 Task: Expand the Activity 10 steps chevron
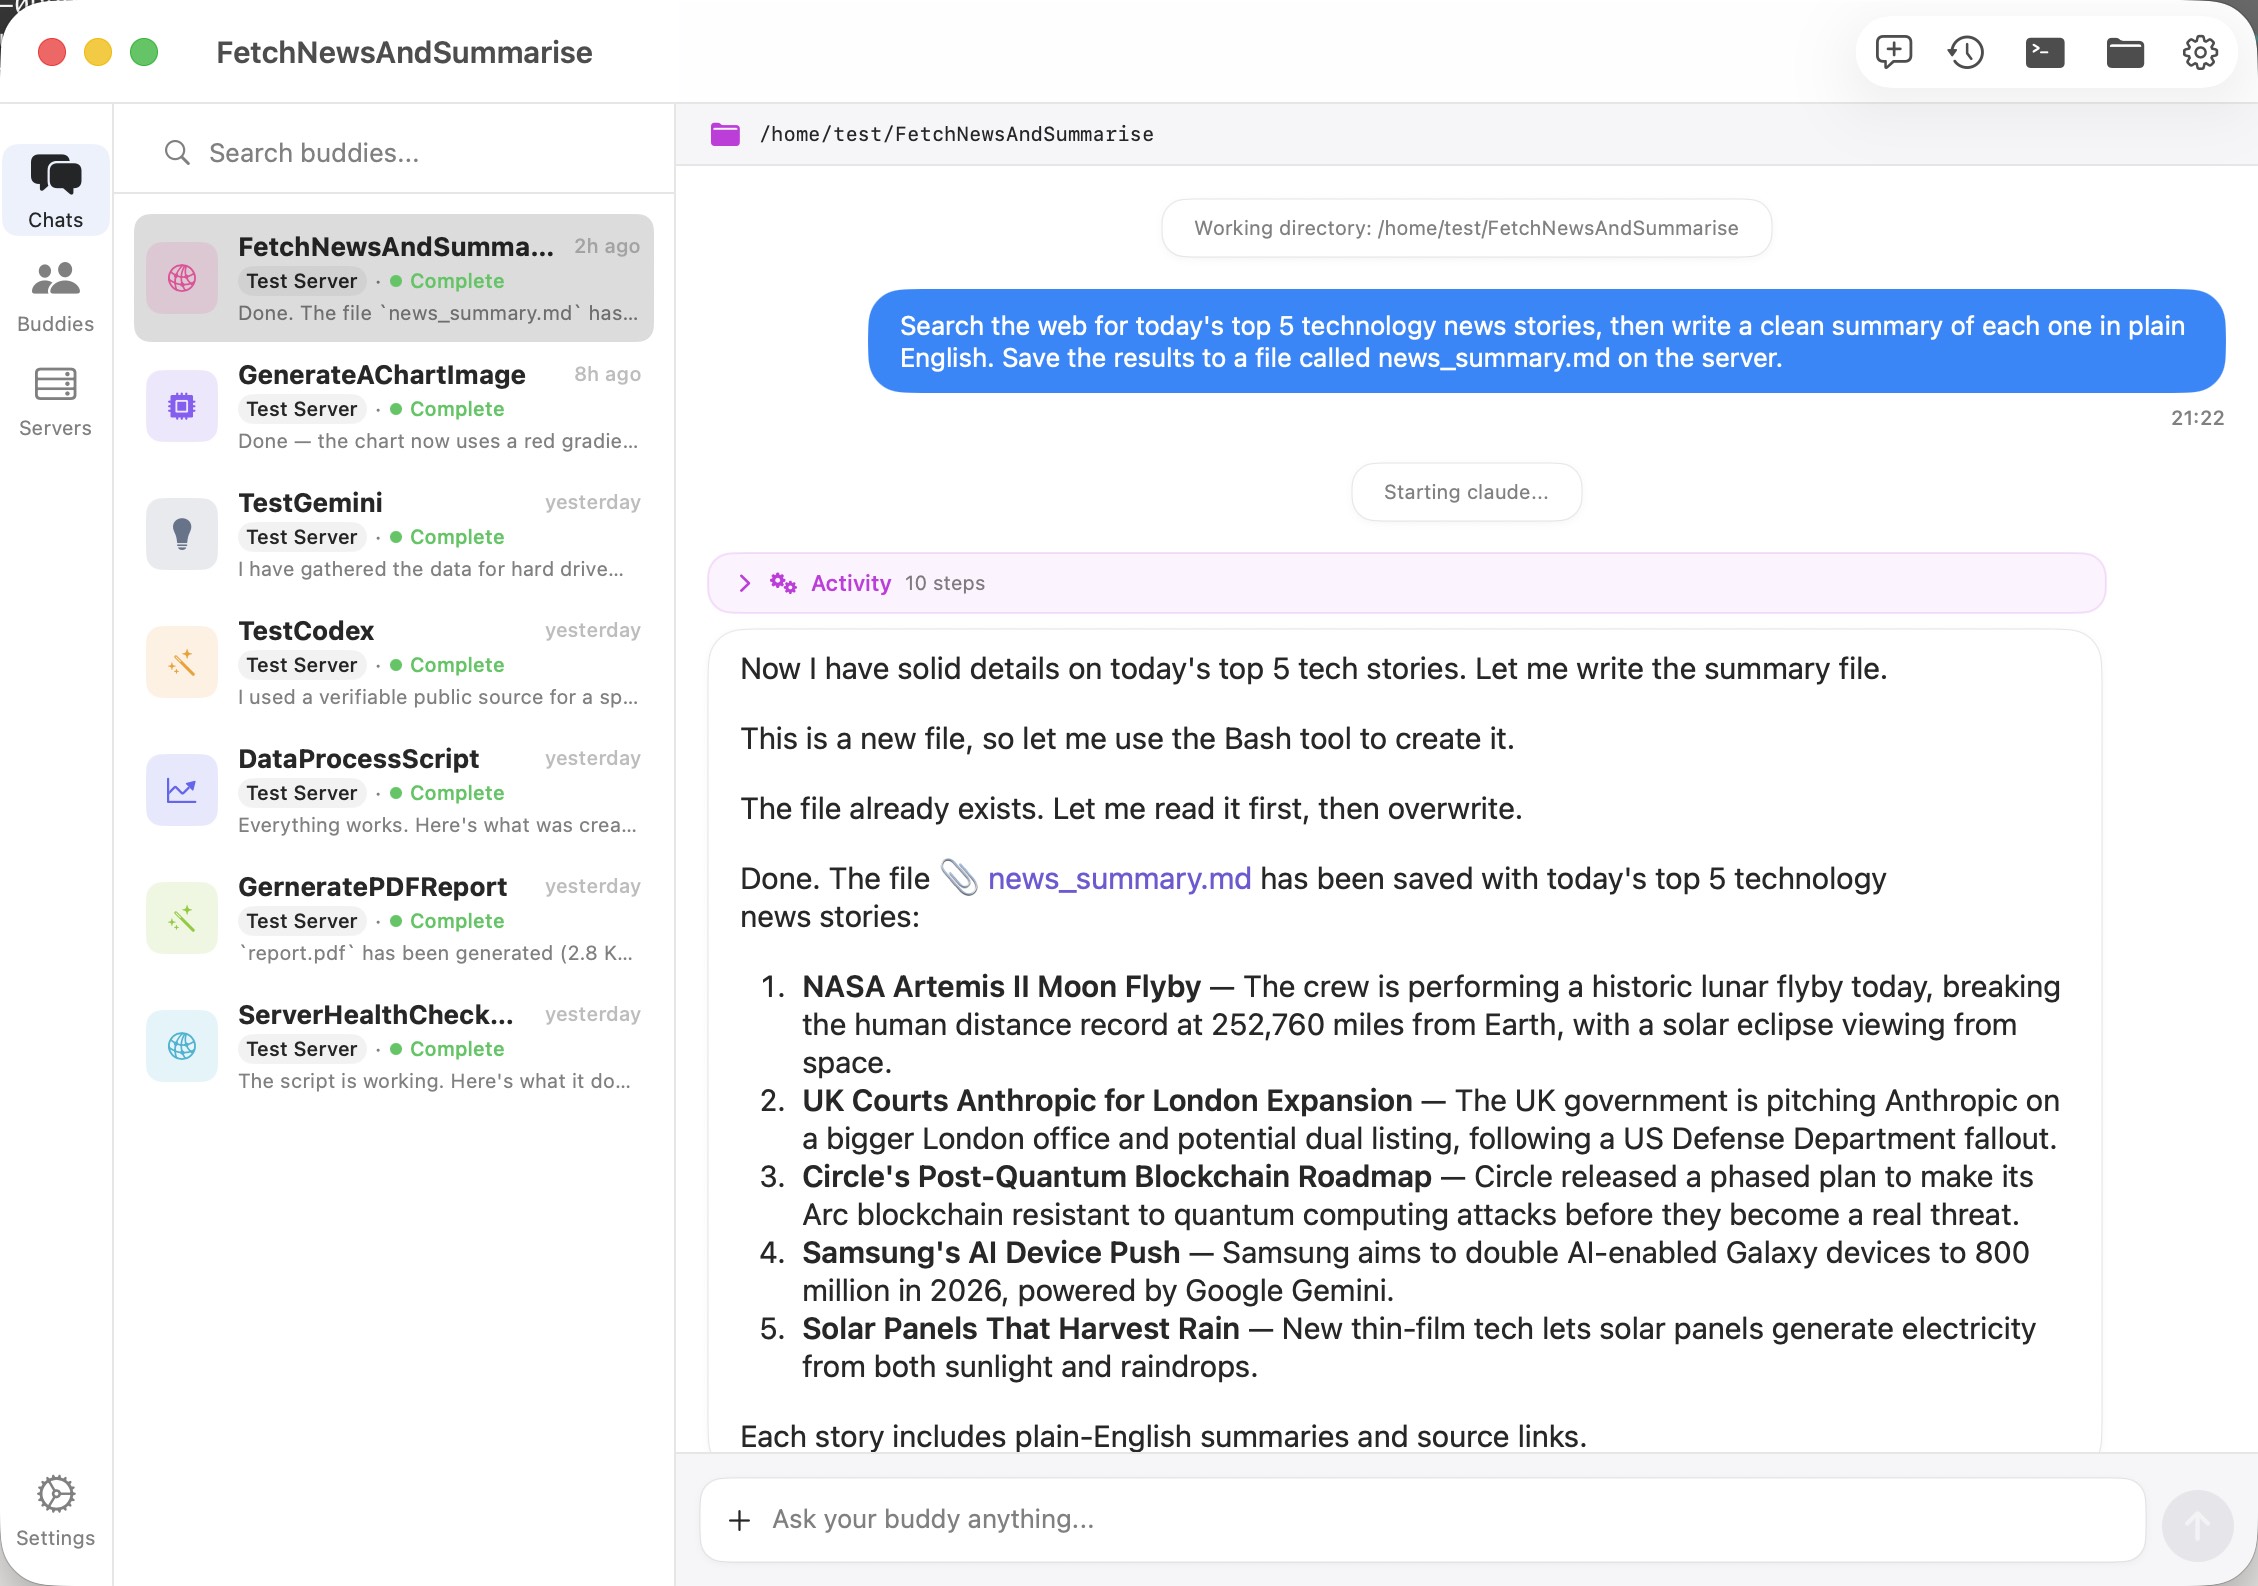tap(744, 583)
